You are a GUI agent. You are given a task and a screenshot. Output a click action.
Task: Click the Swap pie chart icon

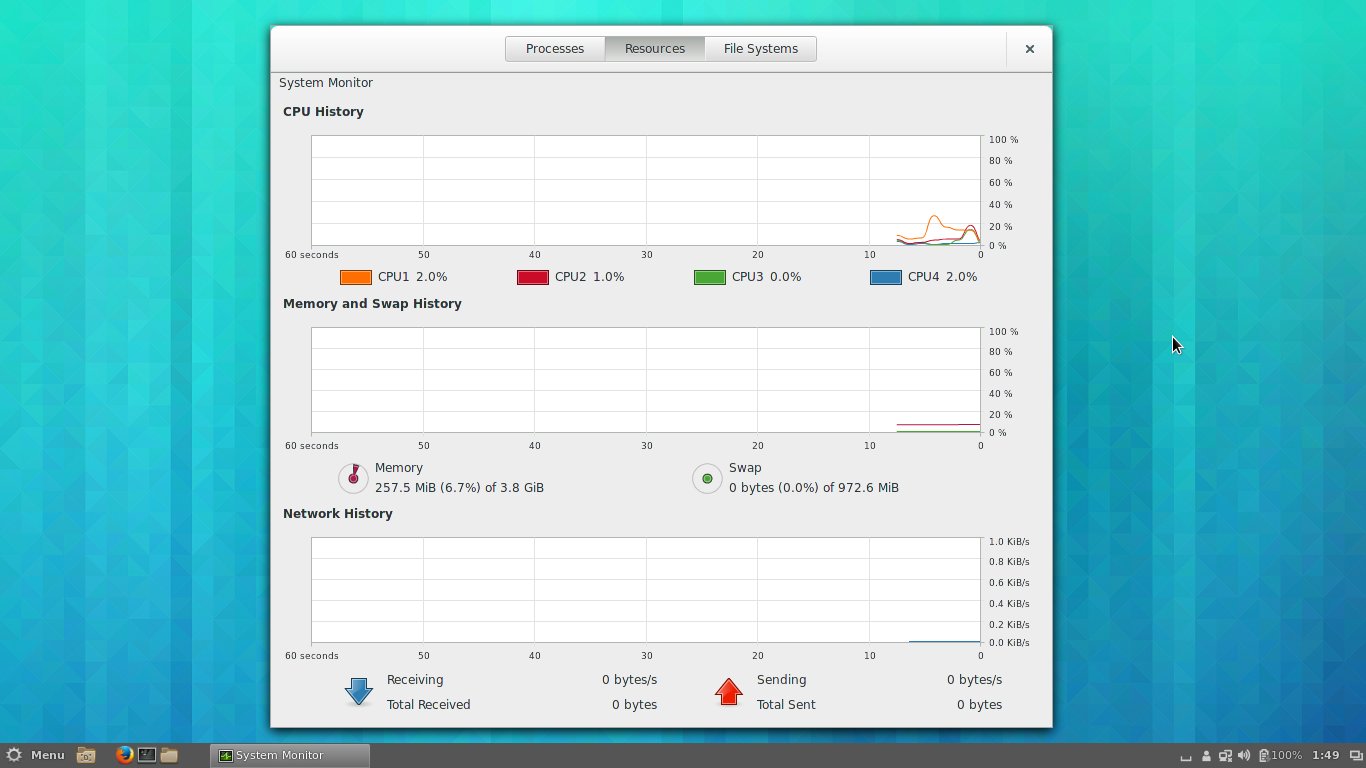point(707,478)
